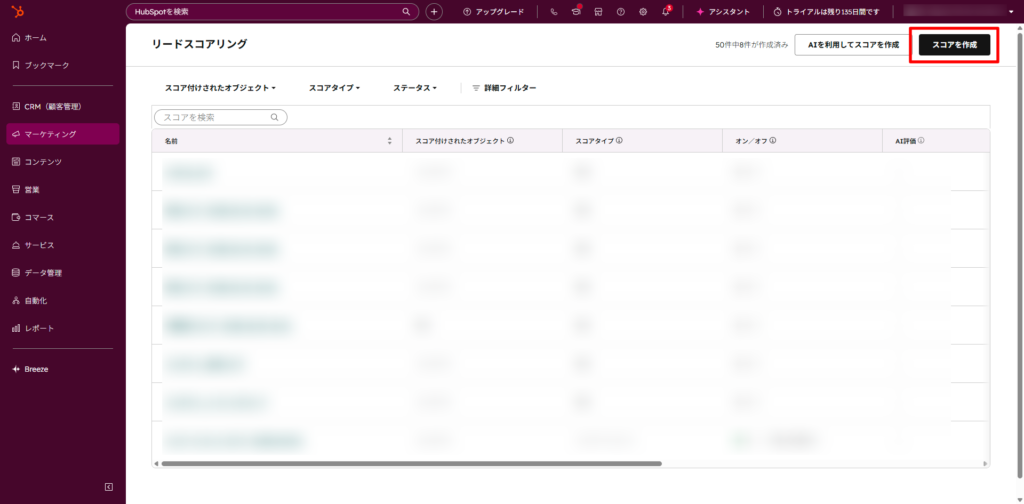Click info icon beside AI評価 column header
The image size is (1024, 504).
click(x=921, y=140)
